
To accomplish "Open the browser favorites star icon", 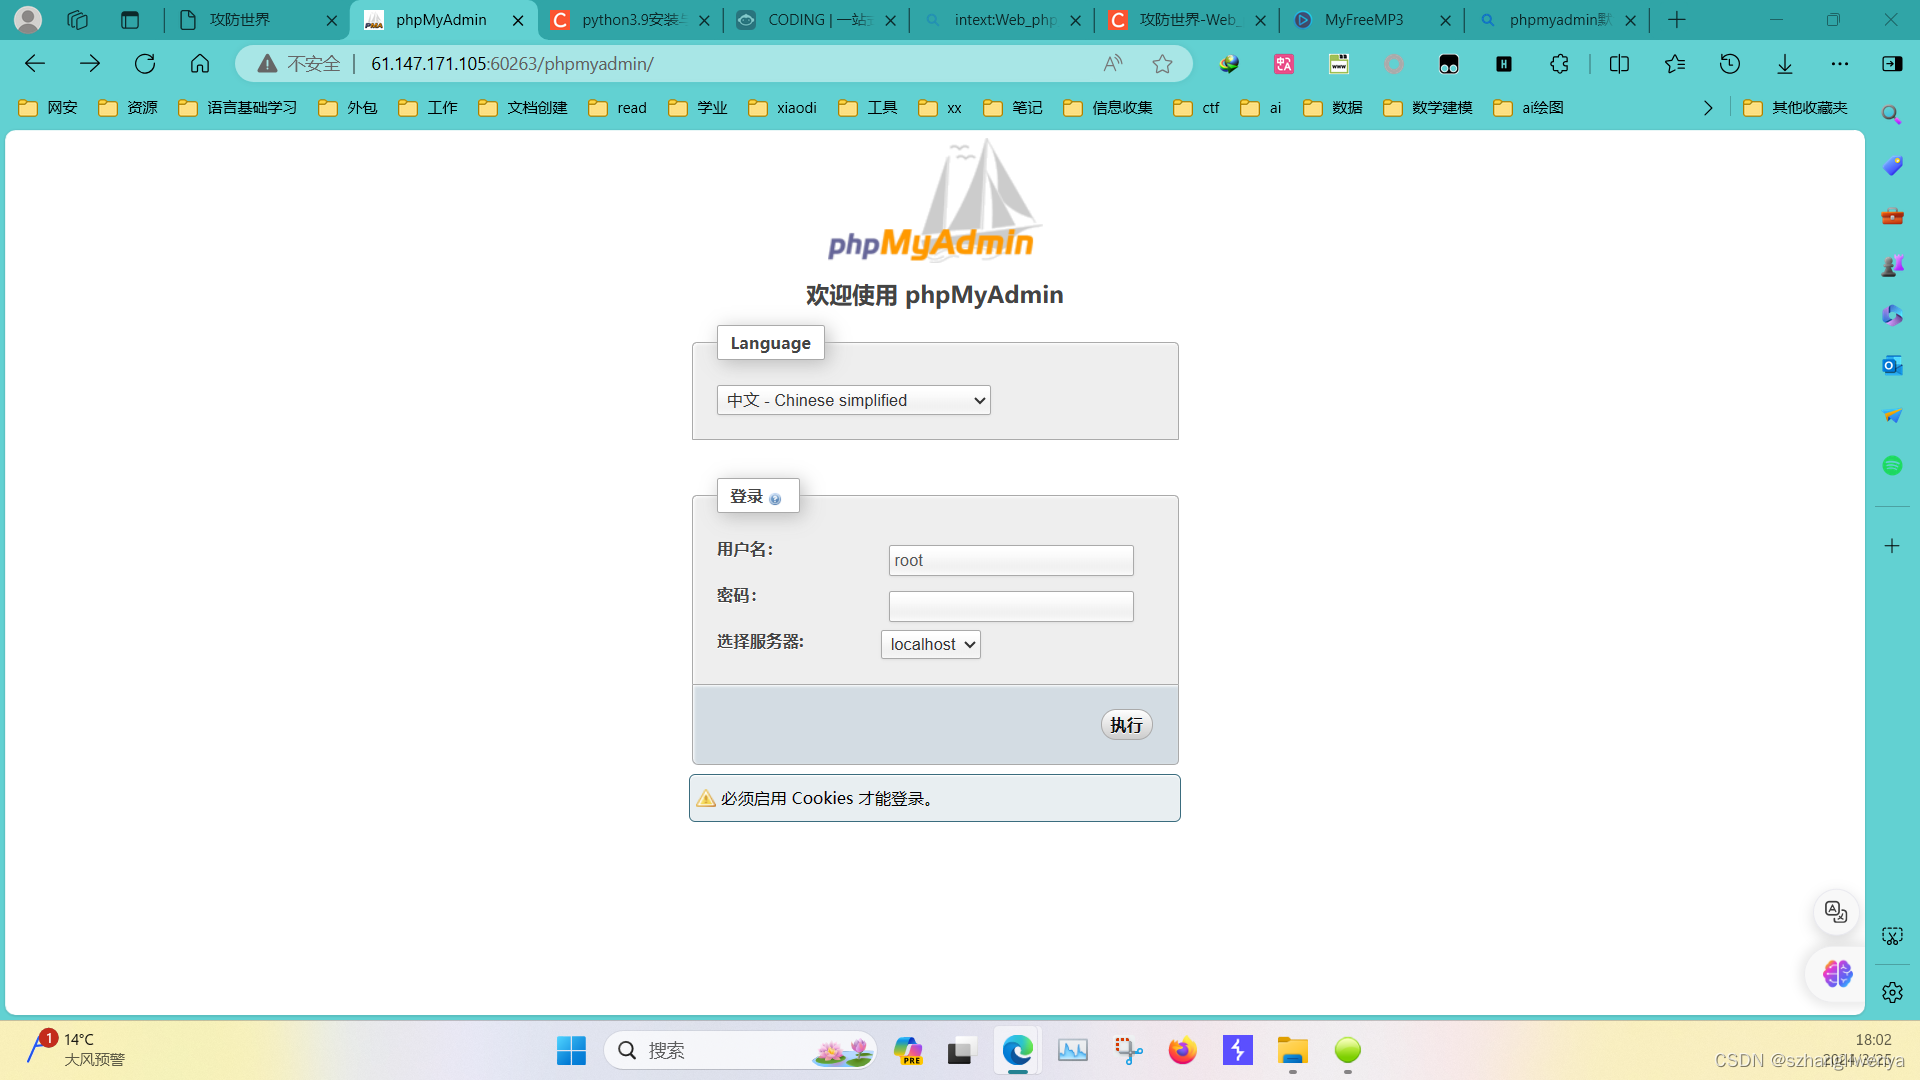I will [1675, 64].
